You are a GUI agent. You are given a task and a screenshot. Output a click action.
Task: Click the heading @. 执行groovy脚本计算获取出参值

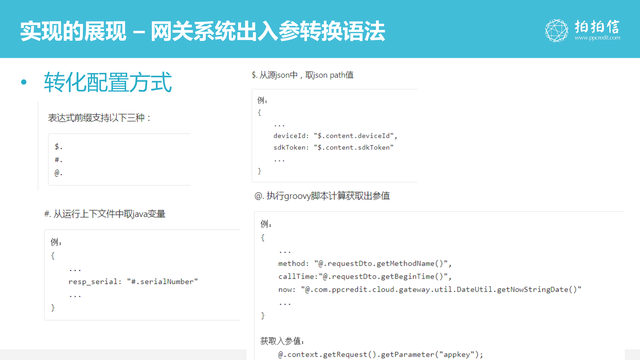(x=322, y=196)
